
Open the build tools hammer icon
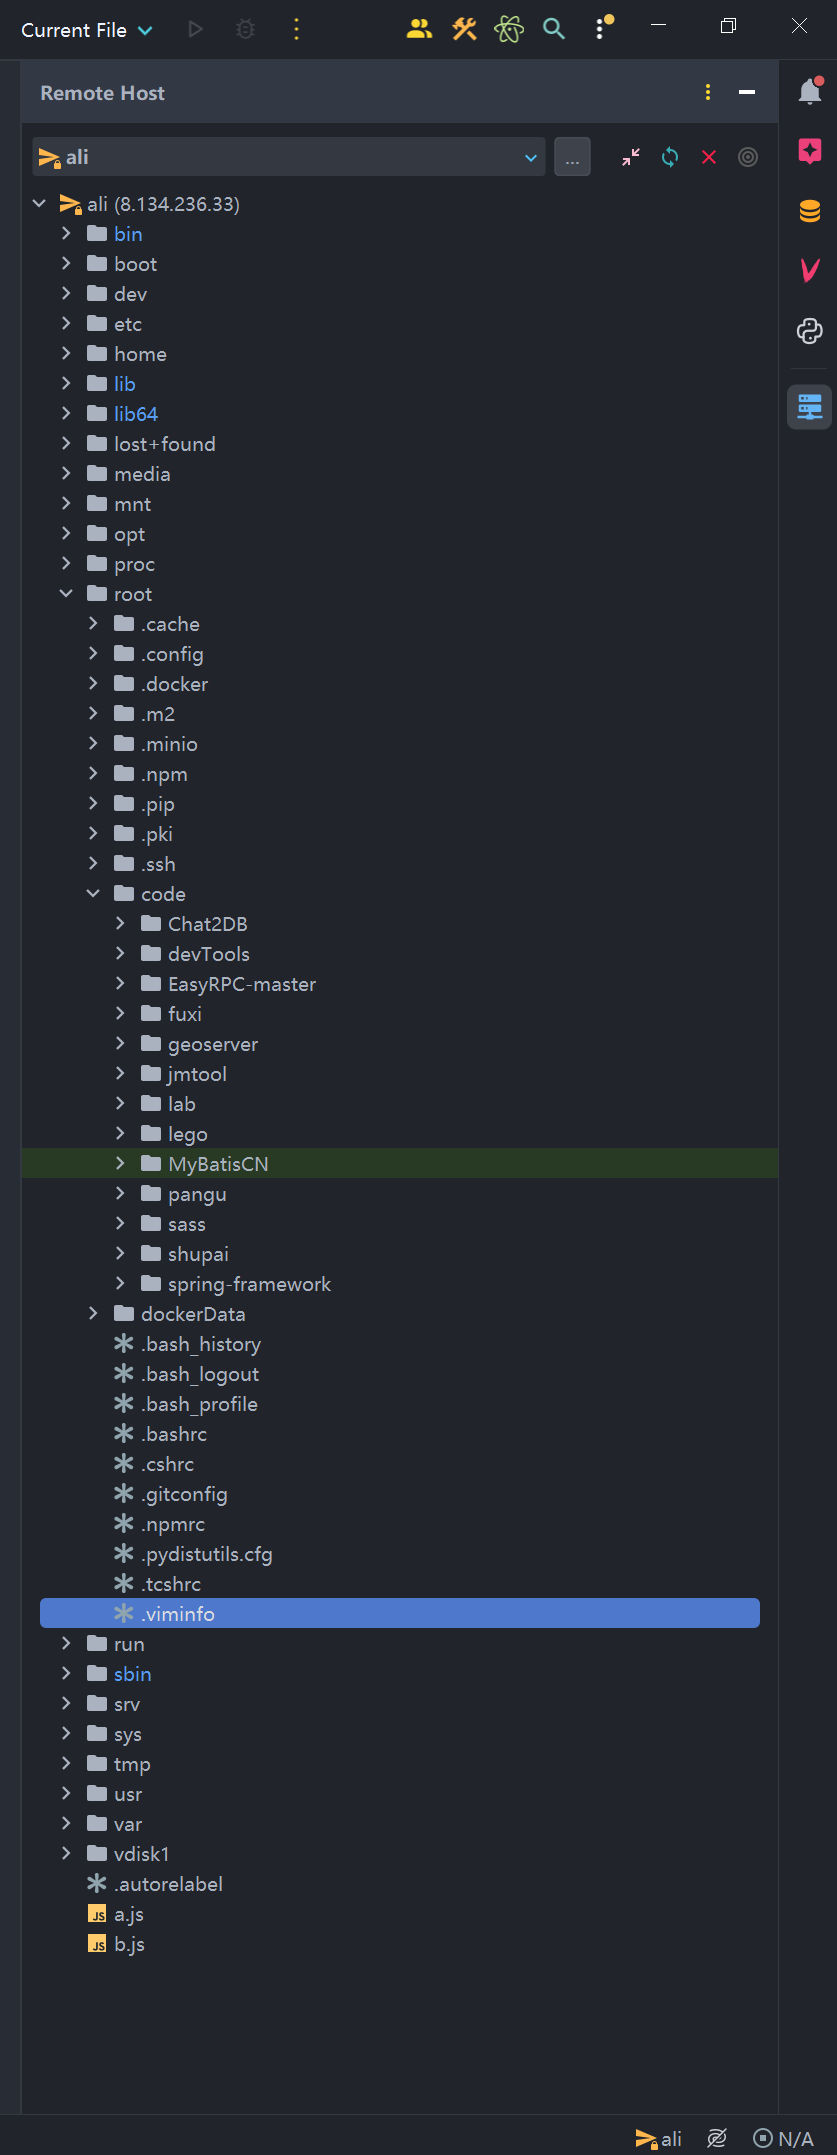464,29
